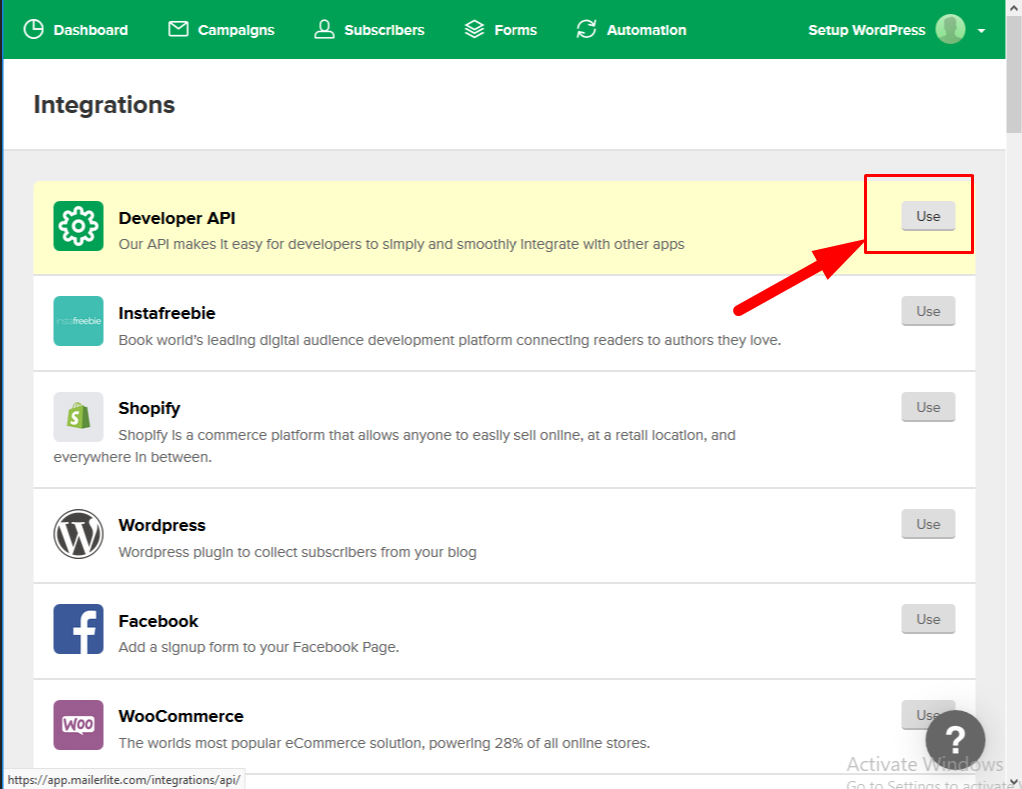Screen dimensions: 1022x789
Task: Click the Instafreebie logo icon
Action: [x=78, y=321]
